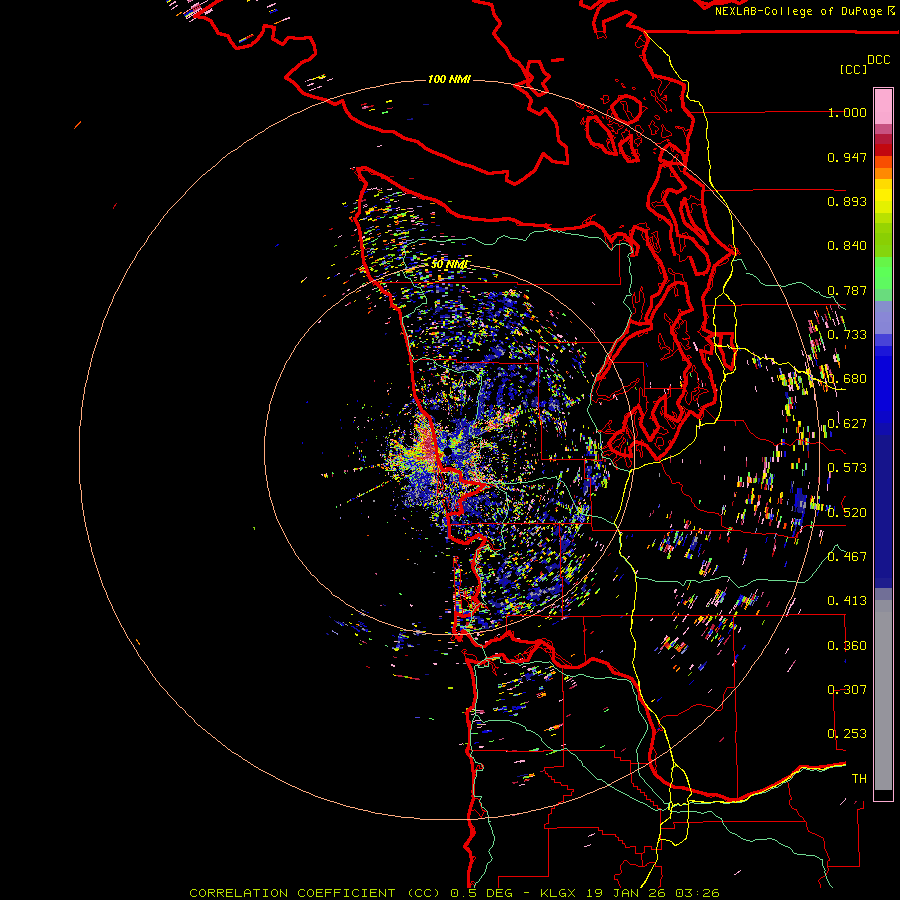
Task: Select the 0.680 scale value
Action: point(847,379)
